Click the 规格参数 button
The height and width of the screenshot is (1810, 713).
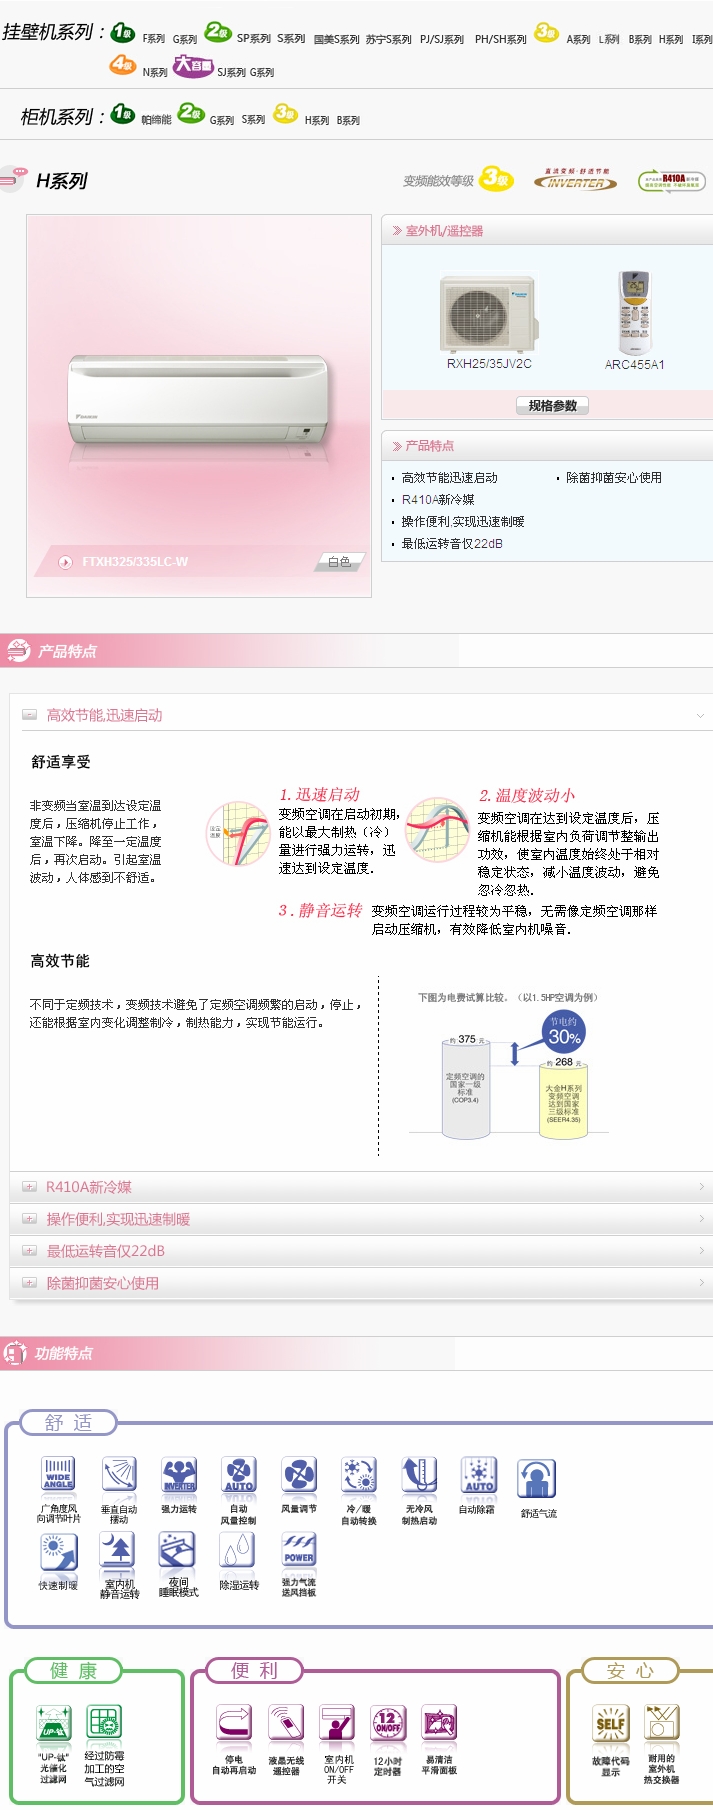pyautogui.click(x=552, y=406)
